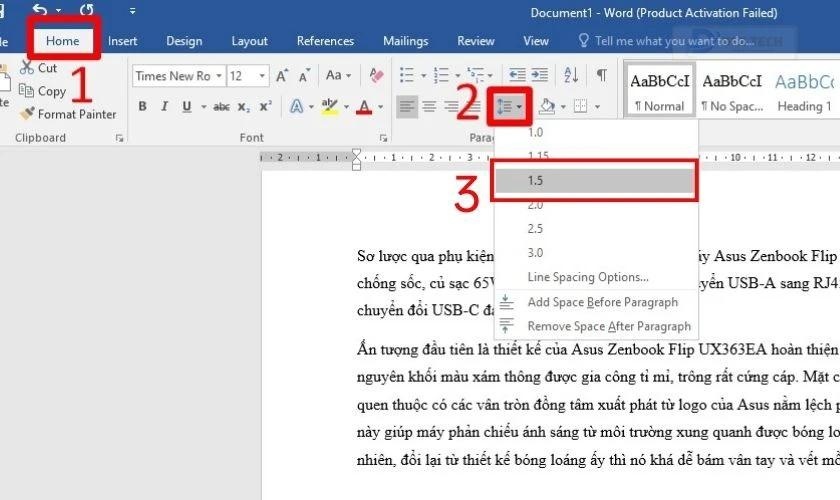Copy the selection to clipboard
Image resolution: width=840 pixels, height=500 pixels.
click(x=42, y=91)
